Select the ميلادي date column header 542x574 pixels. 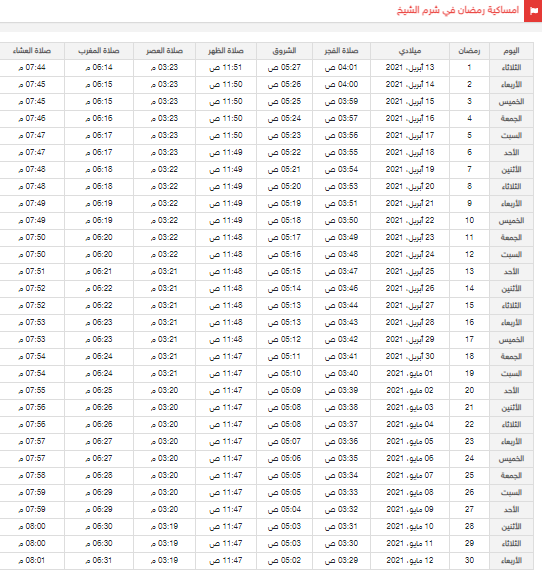coord(410,51)
